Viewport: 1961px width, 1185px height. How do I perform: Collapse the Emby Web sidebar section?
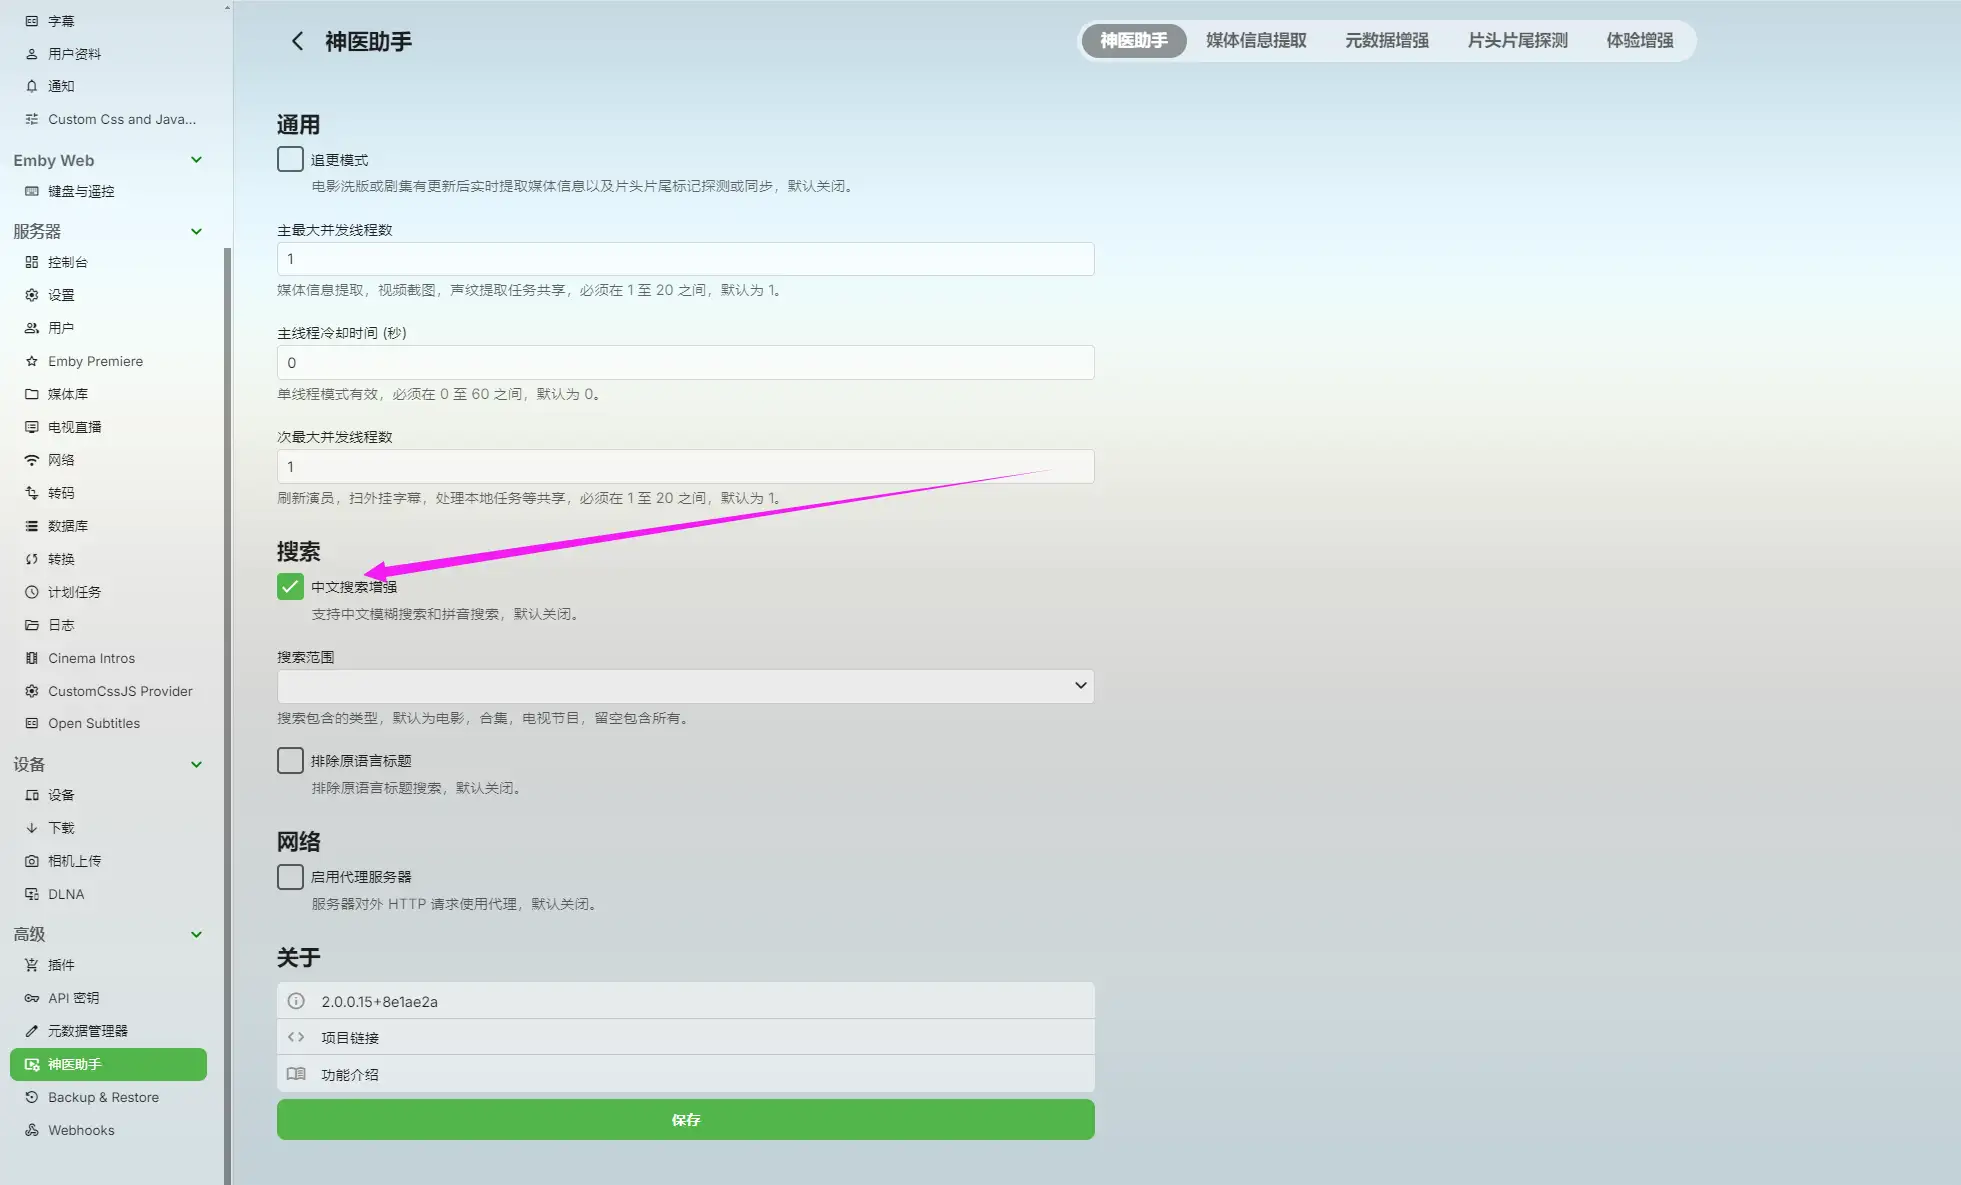point(196,160)
